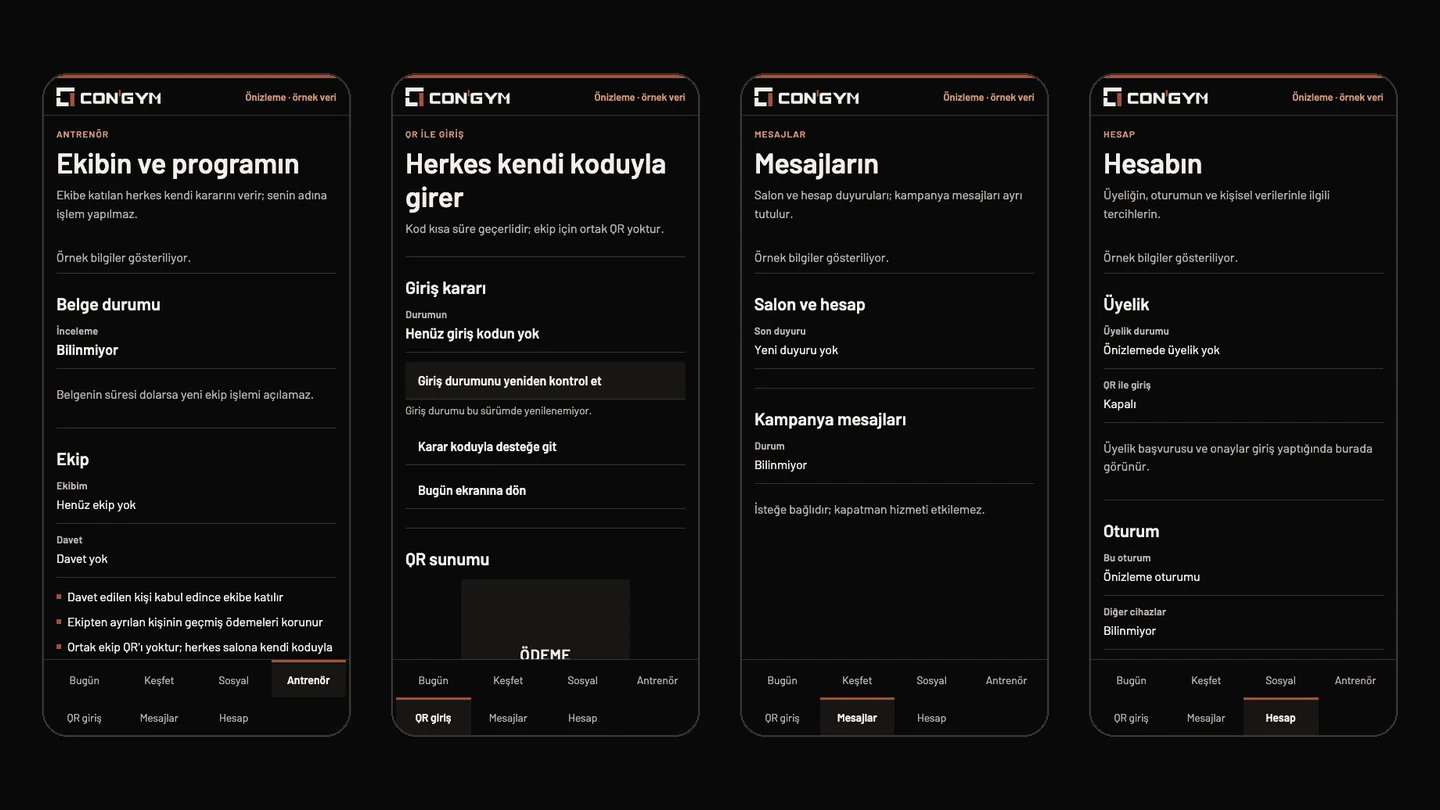
Task: Open 'Karar koduyla desteğe git' link
Action: 545,447
